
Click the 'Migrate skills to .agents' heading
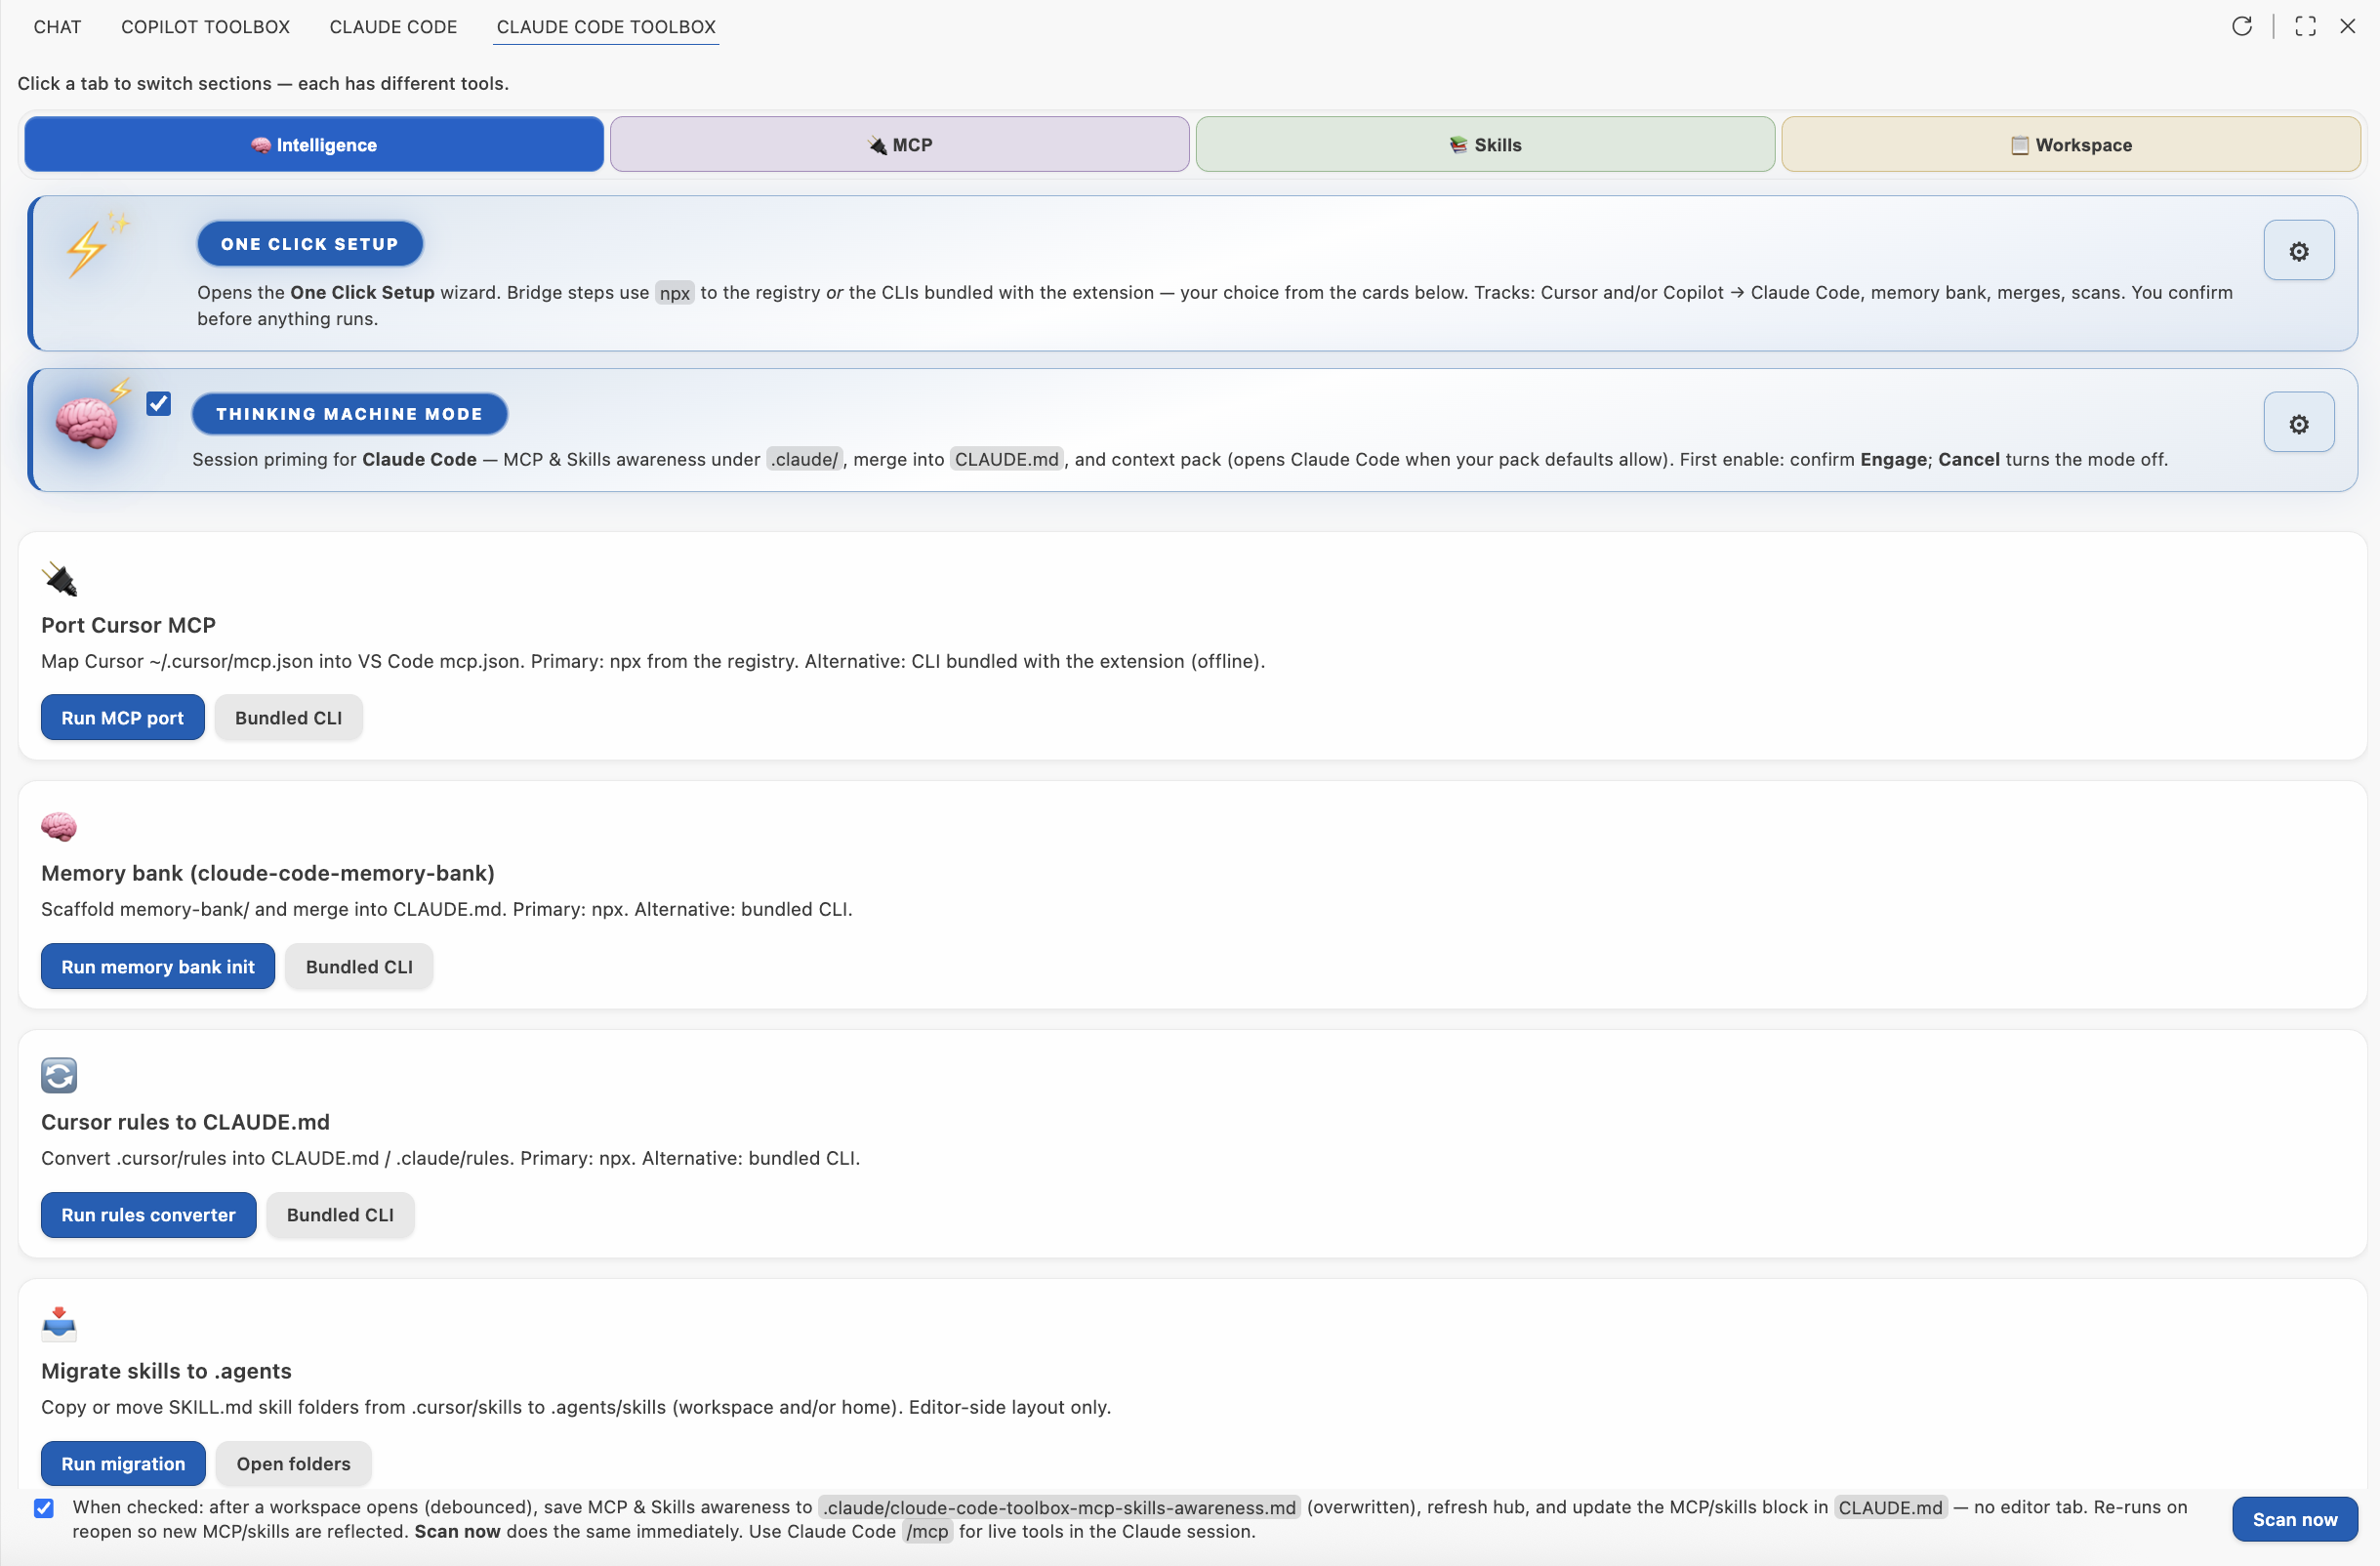pyautogui.click(x=166, y=1371)
